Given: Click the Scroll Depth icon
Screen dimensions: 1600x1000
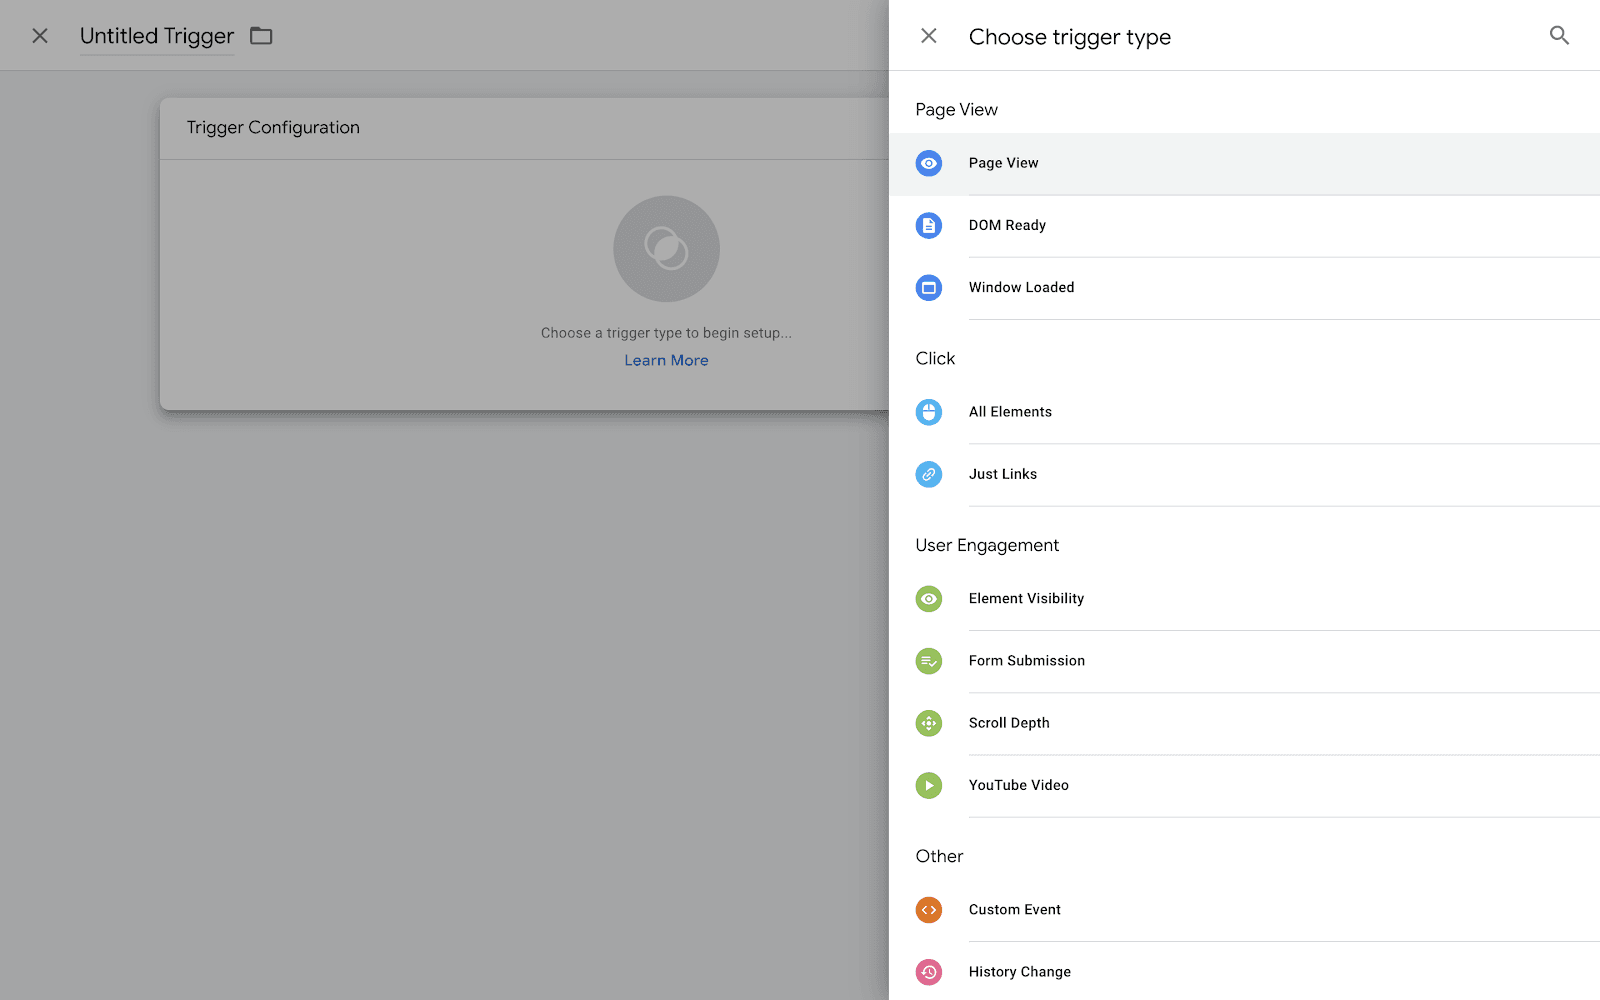Looking at the screenshot, I should 929,723.
